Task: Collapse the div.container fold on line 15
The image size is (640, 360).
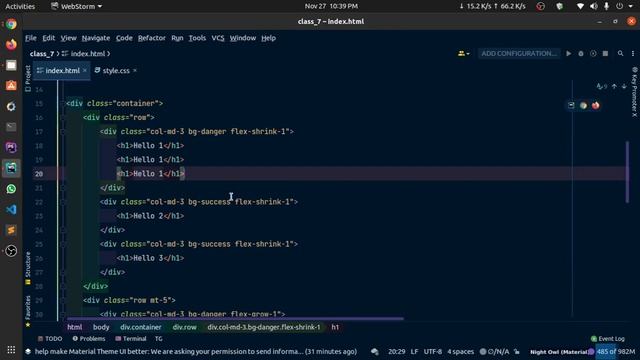Action: [x=62, y=104]
